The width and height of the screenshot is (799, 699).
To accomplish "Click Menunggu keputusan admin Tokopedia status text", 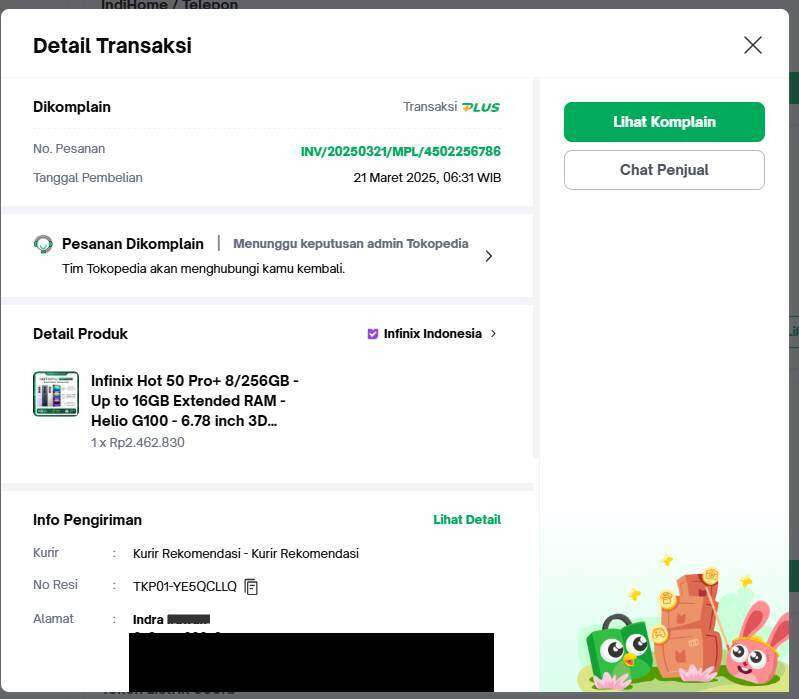I will click(x=351, y=244).
